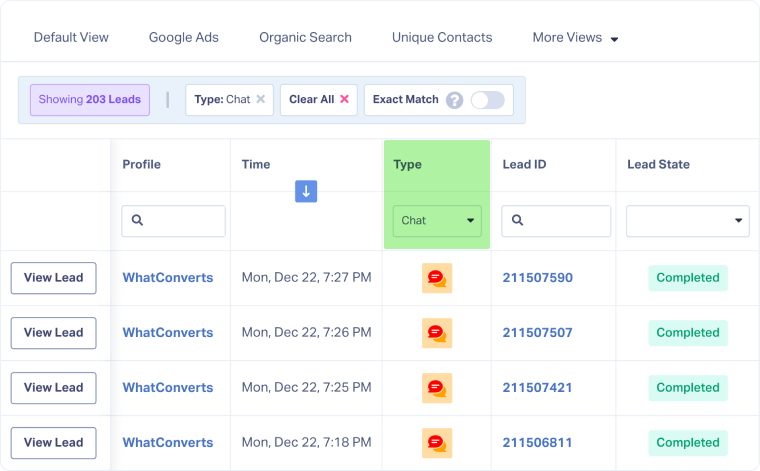The height and width of the screenshot is (471, 760).
Task: Click the Profile column header
Action: coord(142,165)
